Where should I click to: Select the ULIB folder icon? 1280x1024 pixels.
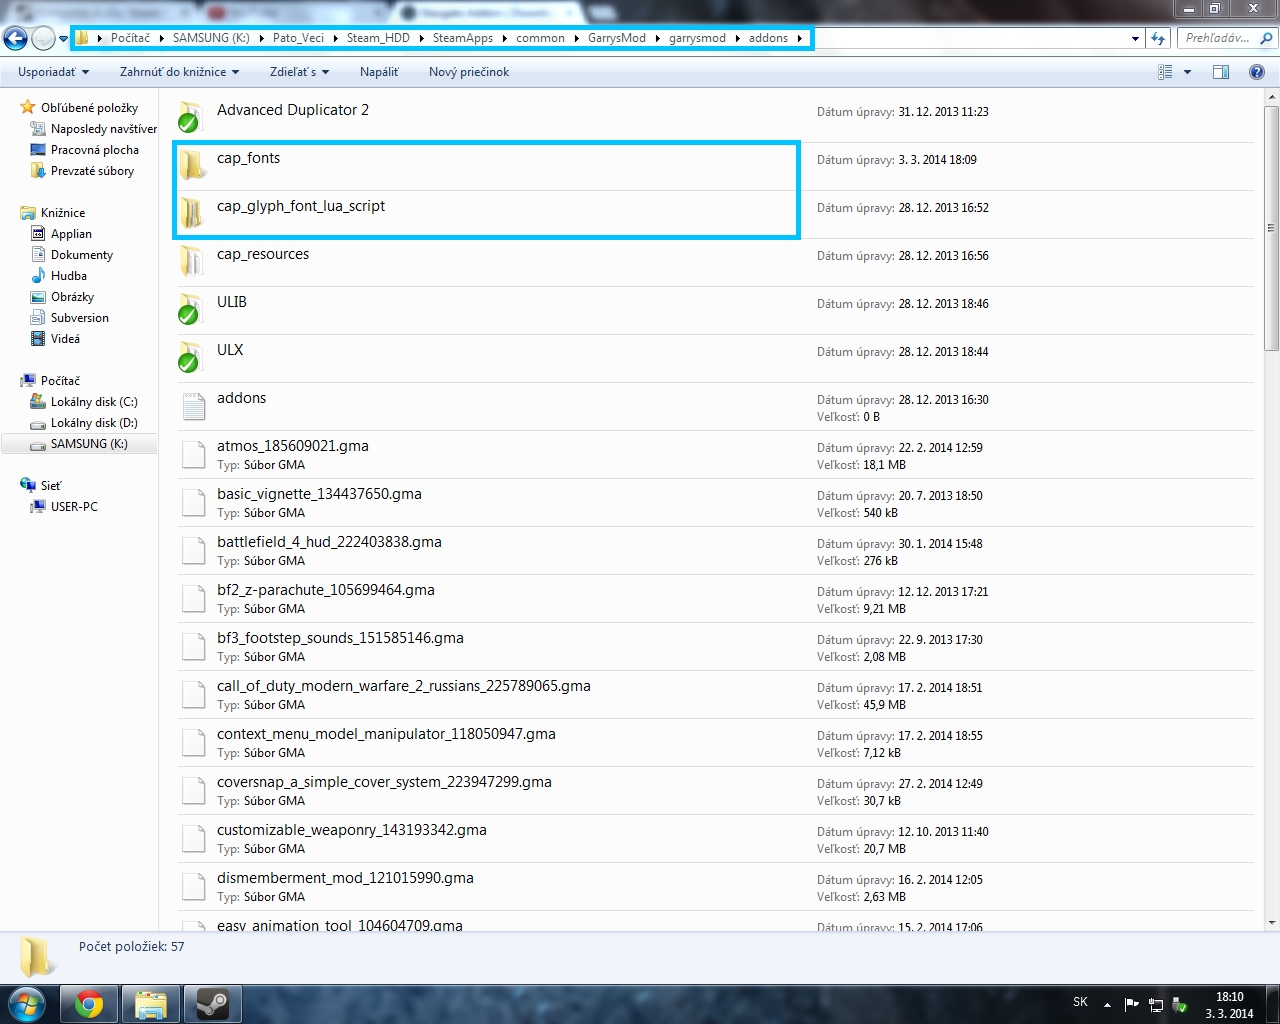[191, 309]
